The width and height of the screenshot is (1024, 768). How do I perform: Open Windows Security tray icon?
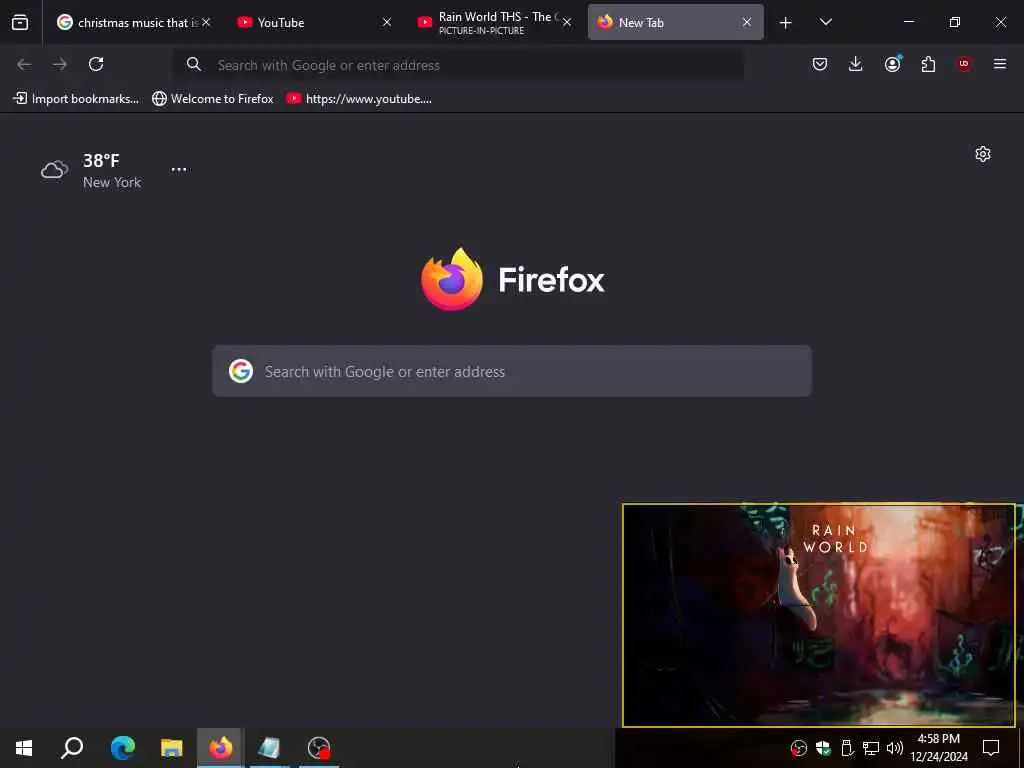point(824,748)
